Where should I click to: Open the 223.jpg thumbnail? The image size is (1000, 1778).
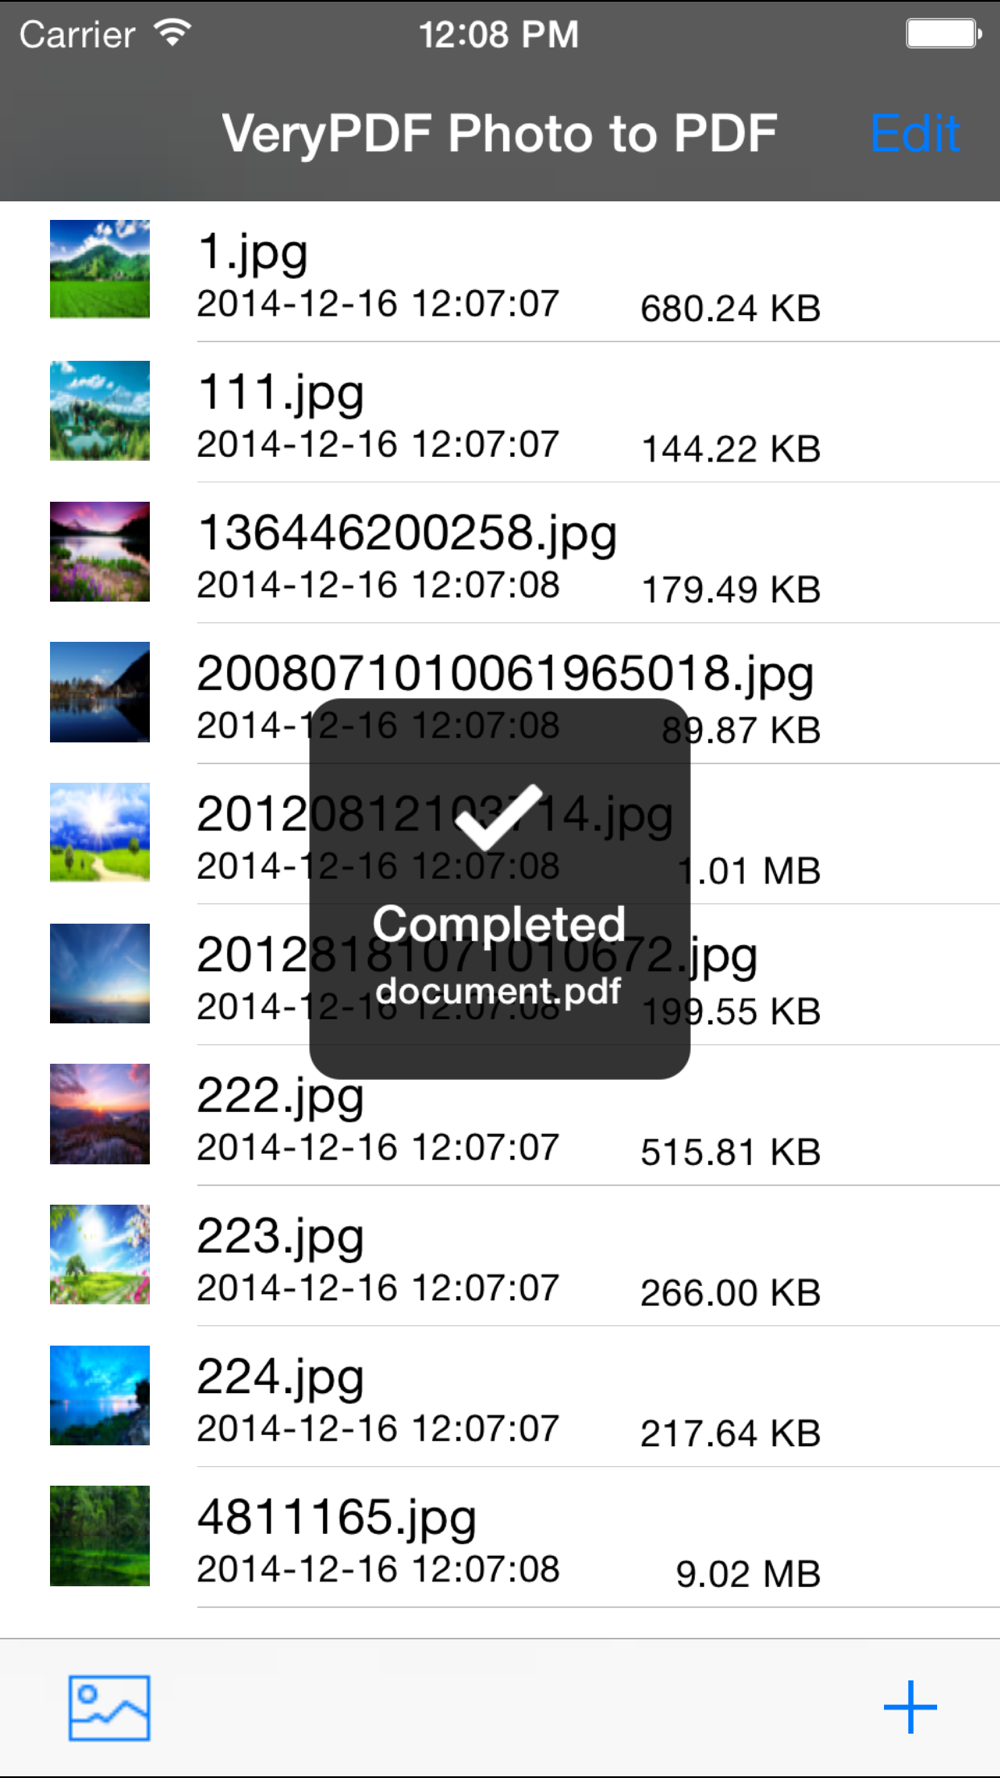[100, 1254]
